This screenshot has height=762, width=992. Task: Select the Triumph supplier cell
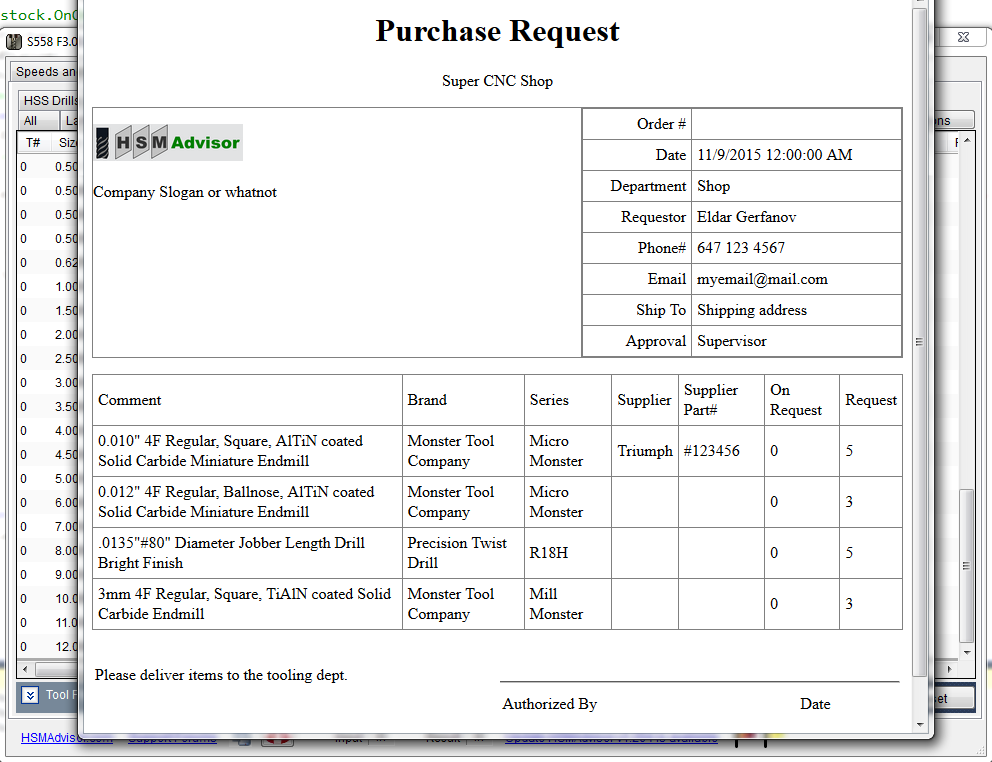click(x=645, y=451)
